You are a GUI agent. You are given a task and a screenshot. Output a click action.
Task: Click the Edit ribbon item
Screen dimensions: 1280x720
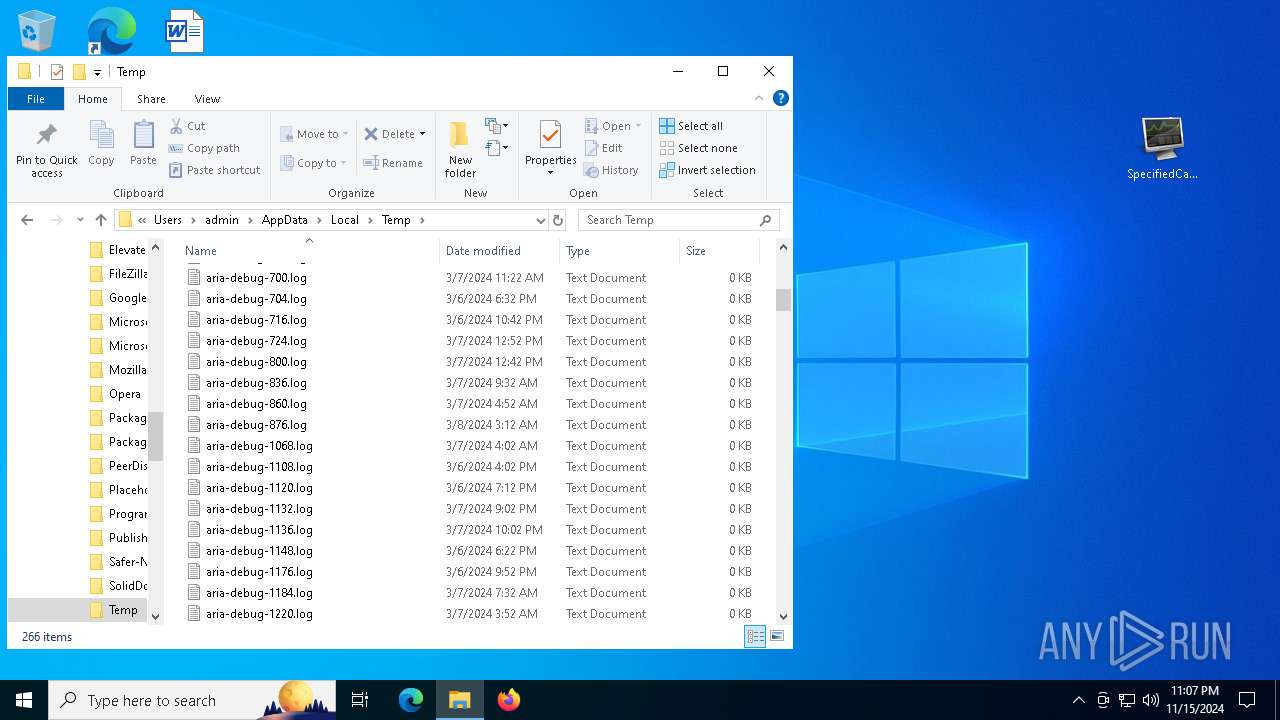tap(604, 148)
